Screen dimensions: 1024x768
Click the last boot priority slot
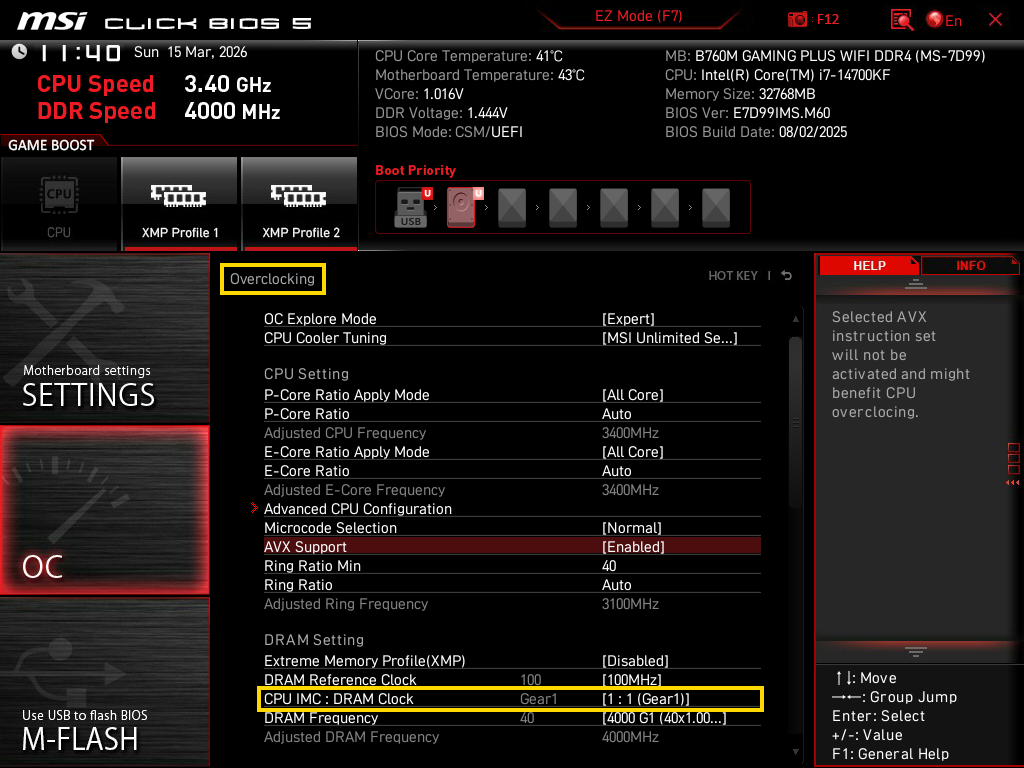(x=716, y=207)
